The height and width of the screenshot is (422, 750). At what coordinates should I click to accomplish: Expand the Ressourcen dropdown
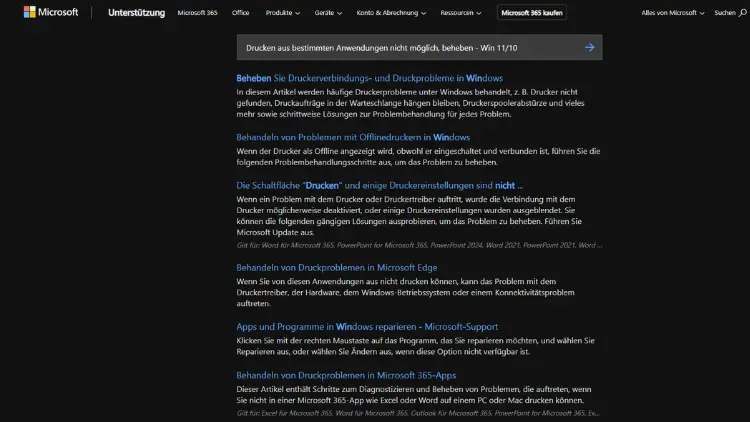[461, 13]
